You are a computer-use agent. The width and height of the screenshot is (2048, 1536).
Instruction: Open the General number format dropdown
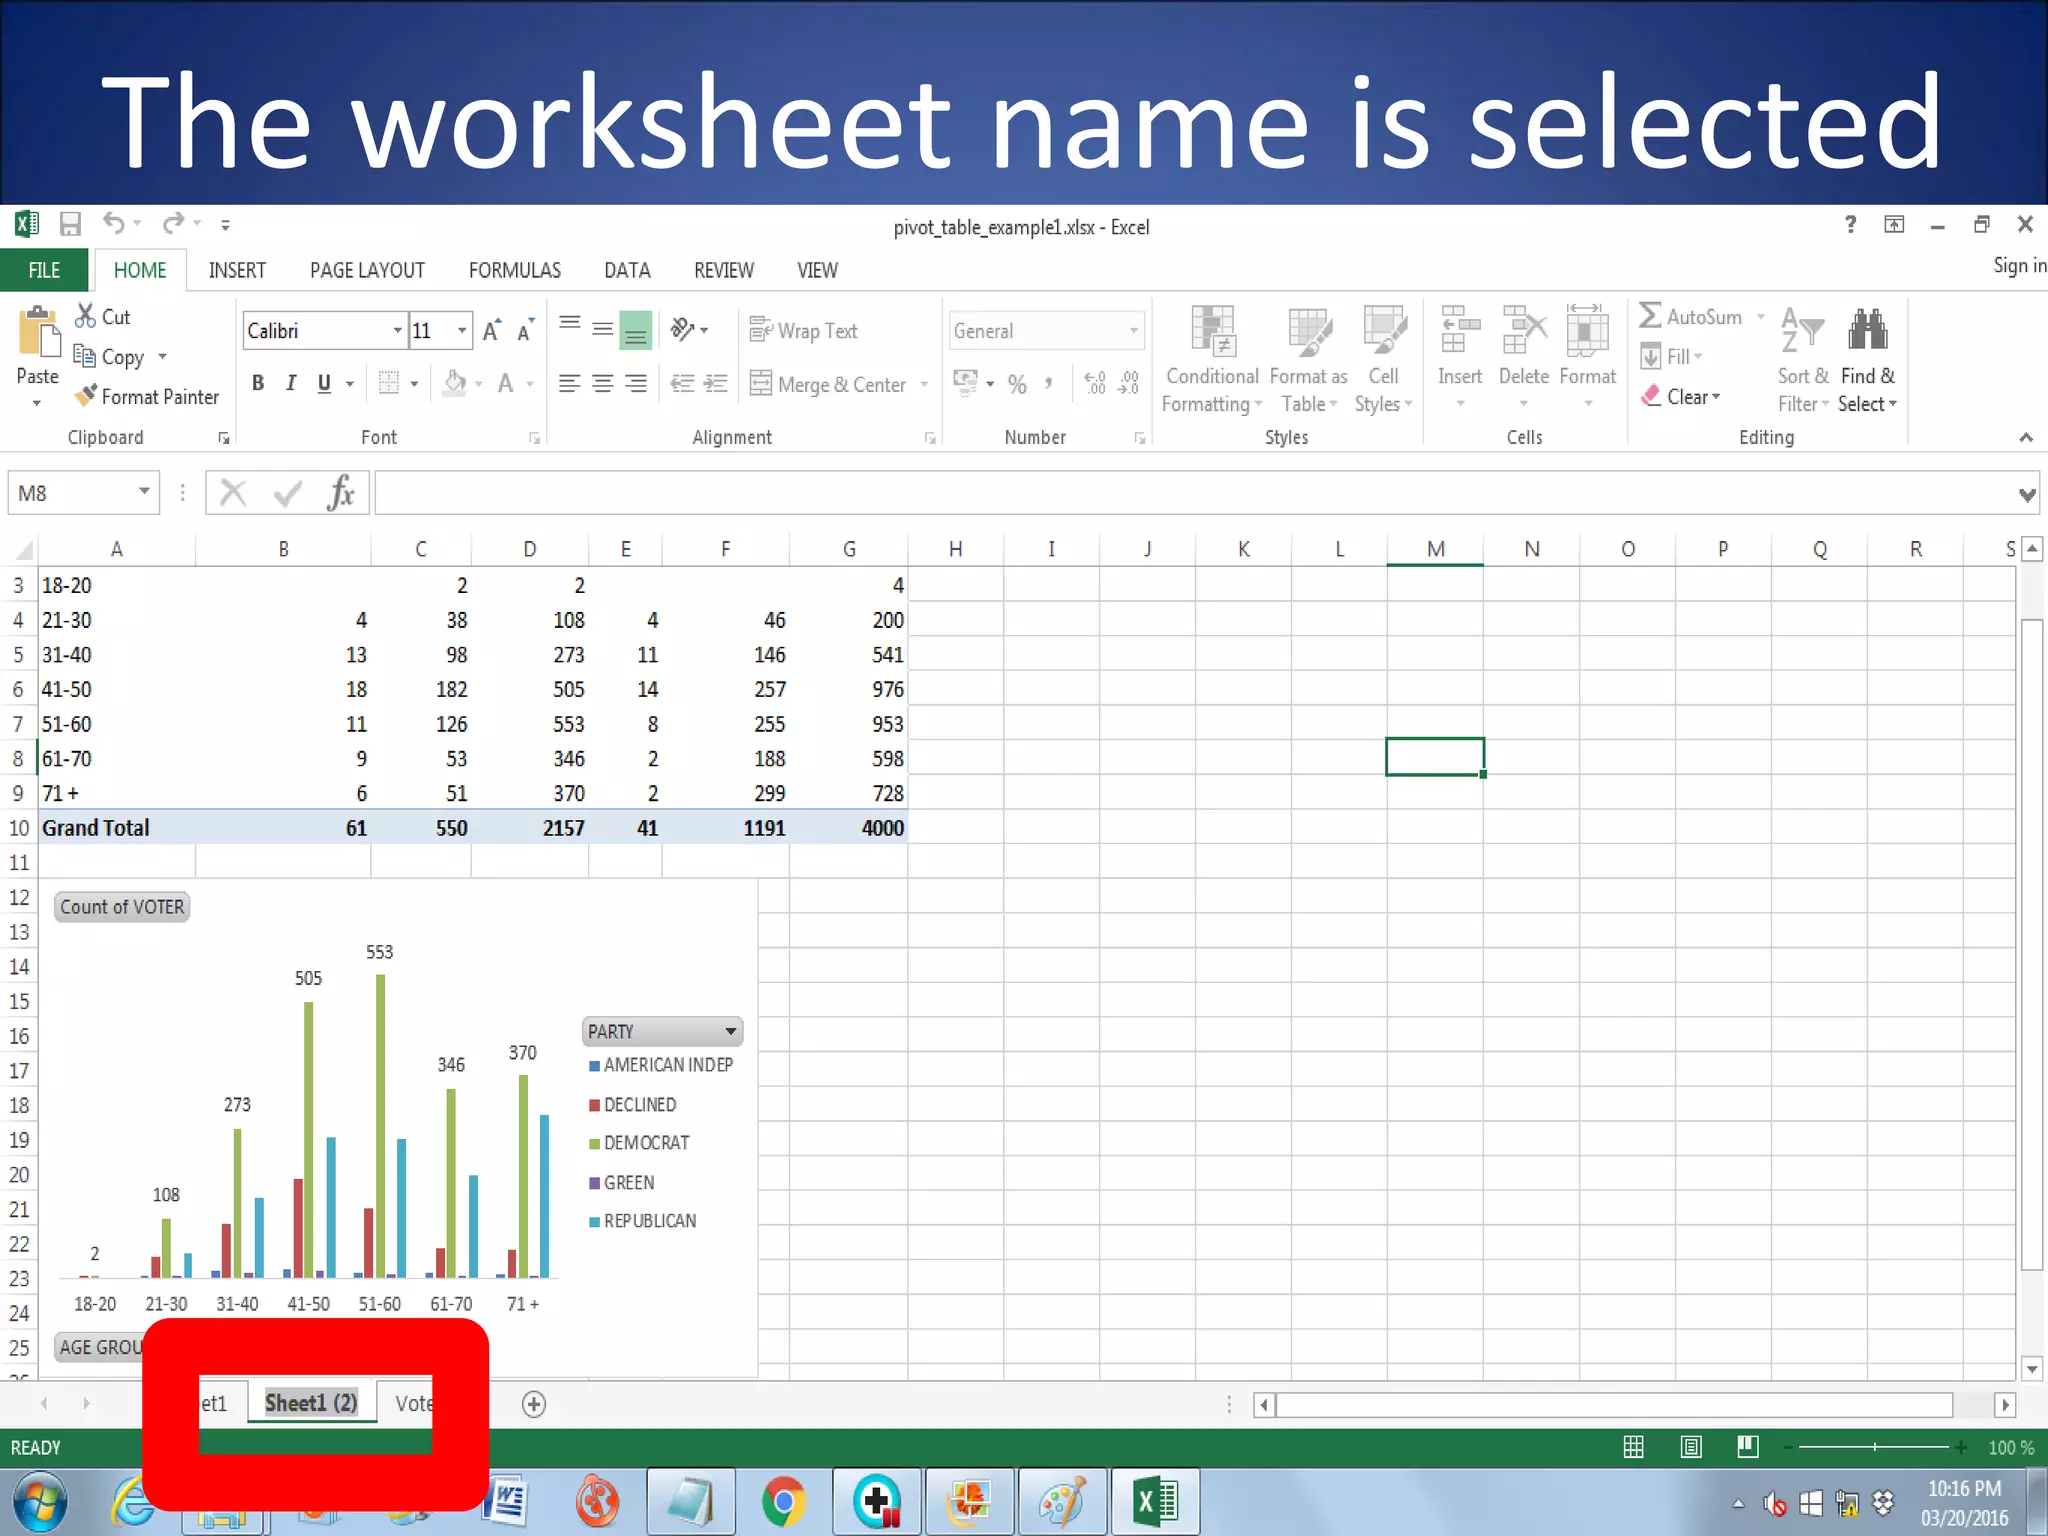point(1134,331)
